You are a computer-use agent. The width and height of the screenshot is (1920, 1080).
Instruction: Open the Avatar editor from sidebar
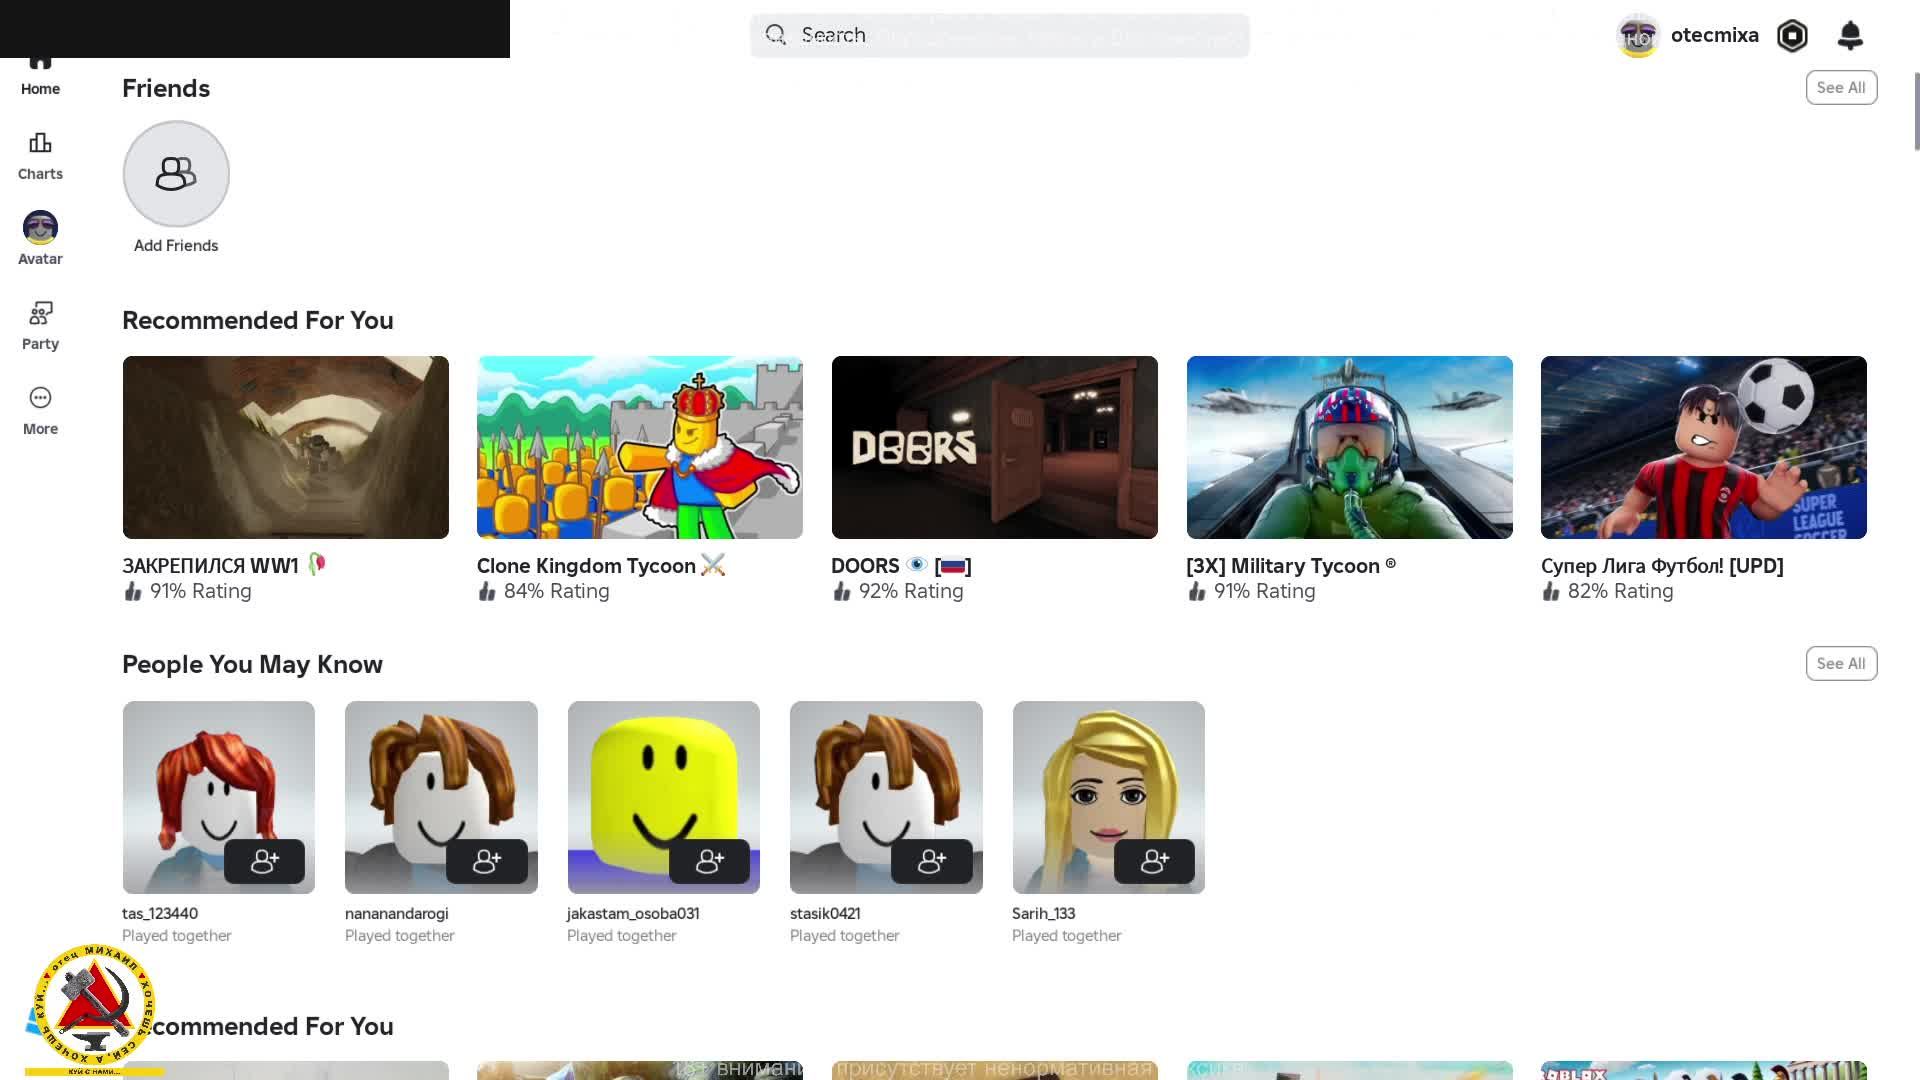[40, 229]
